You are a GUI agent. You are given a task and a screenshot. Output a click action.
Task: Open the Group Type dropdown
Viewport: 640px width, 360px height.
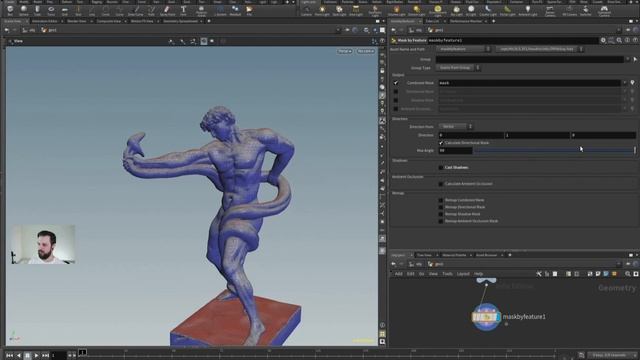(x=459, y=68)
